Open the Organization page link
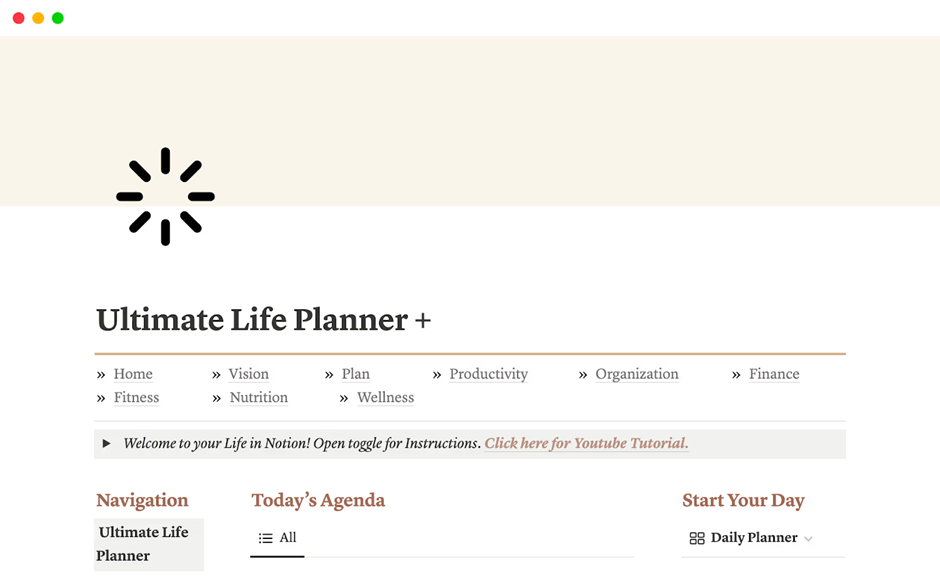 point(636,374)
